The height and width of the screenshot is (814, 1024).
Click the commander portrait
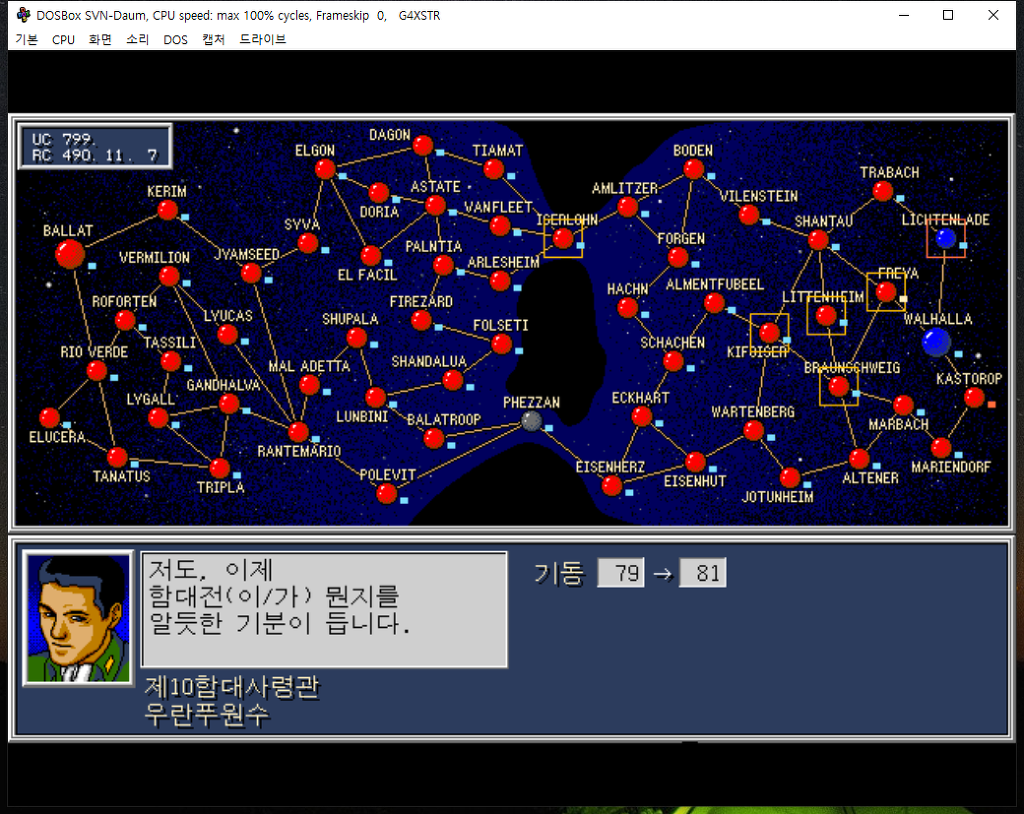pos(78,617)
